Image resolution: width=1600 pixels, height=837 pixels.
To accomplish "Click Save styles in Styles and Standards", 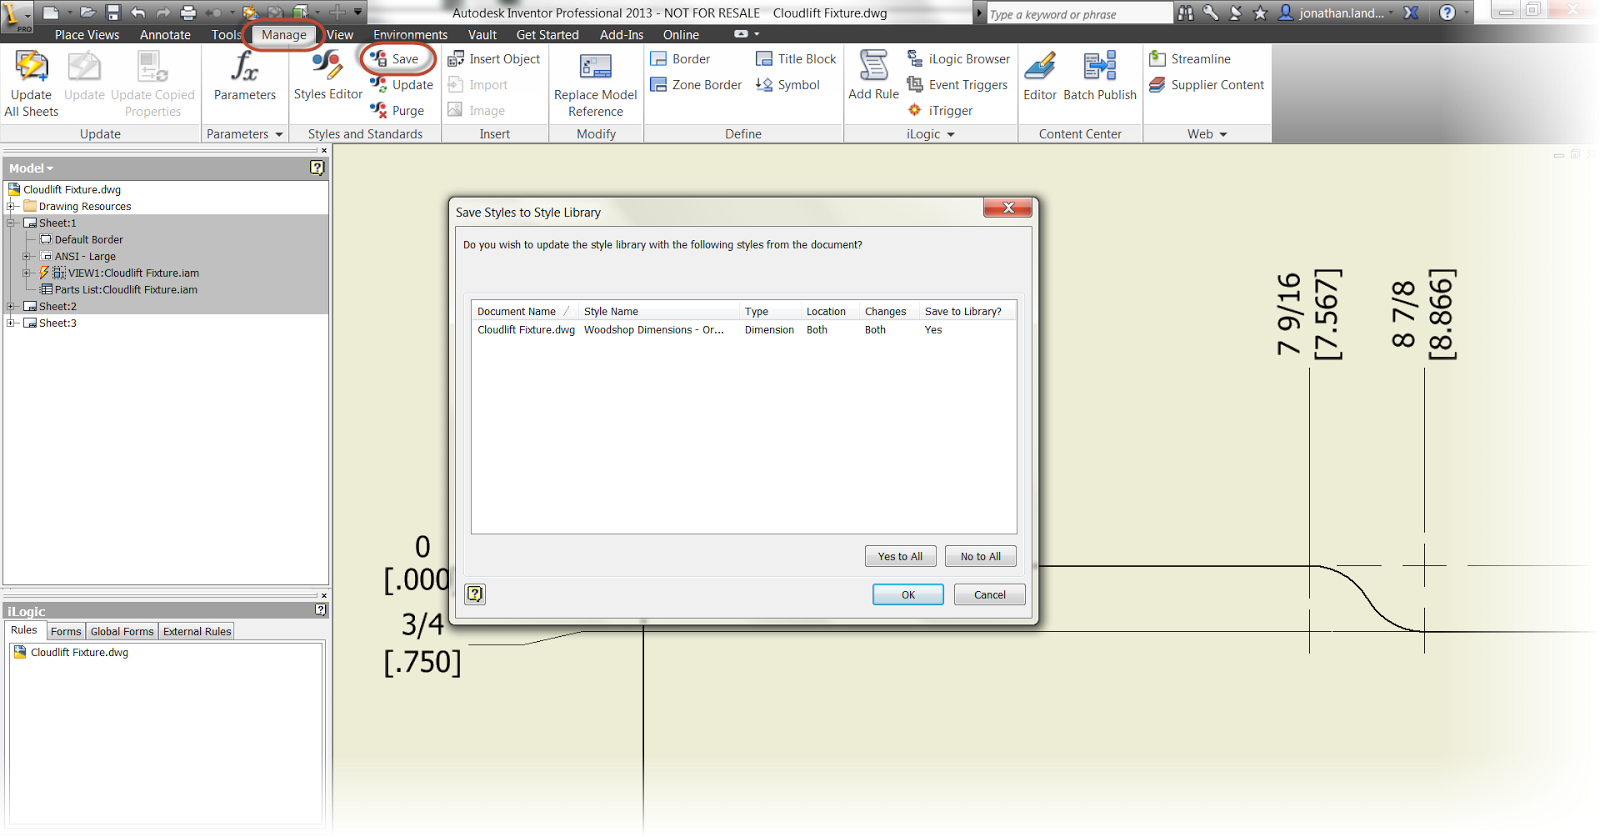I will (x=395, y=59).
